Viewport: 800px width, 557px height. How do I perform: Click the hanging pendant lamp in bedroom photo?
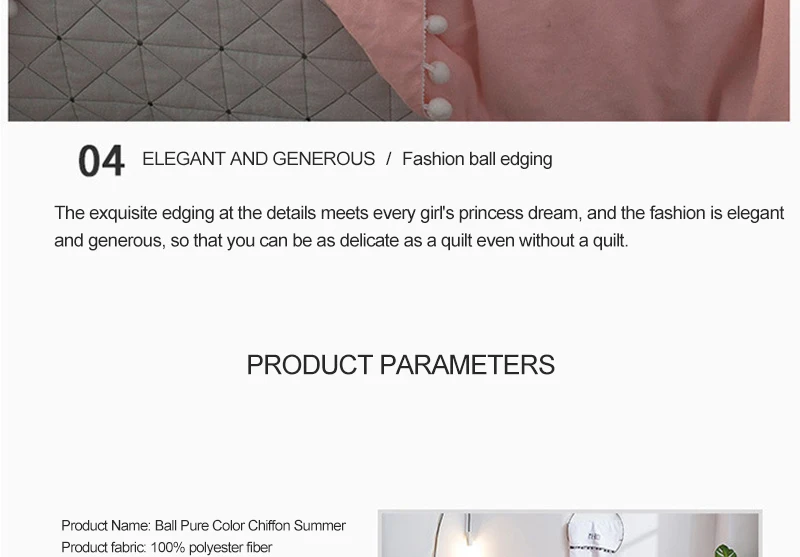pyautogui.click(x=468, y=530)
